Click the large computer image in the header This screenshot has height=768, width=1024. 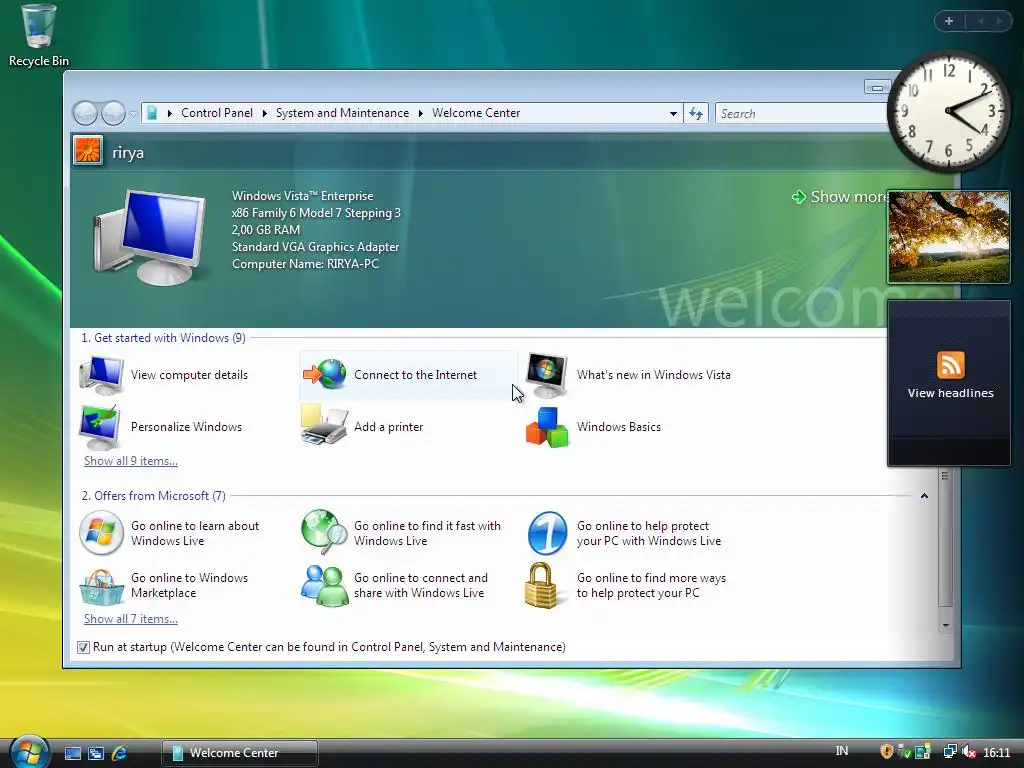(x=150, y=237)
